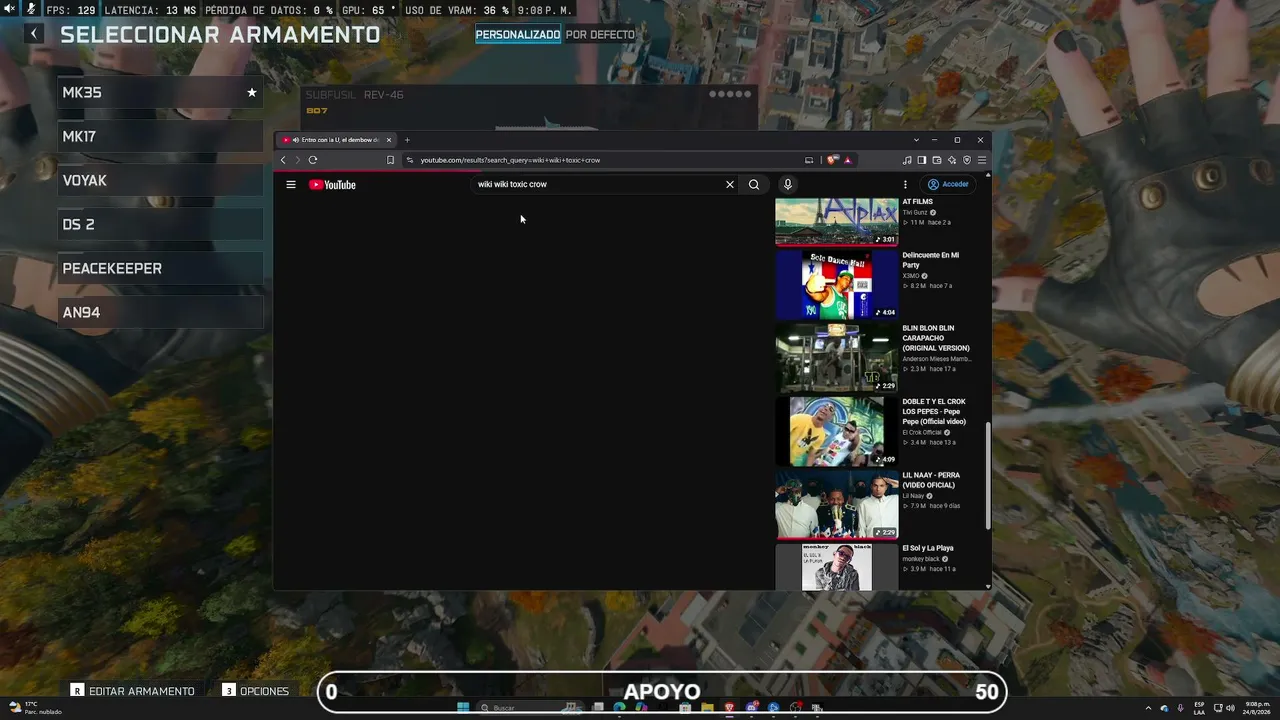Open the browser main menu
This screenshot has width=1280, height=720.
(x=982, y=160)
